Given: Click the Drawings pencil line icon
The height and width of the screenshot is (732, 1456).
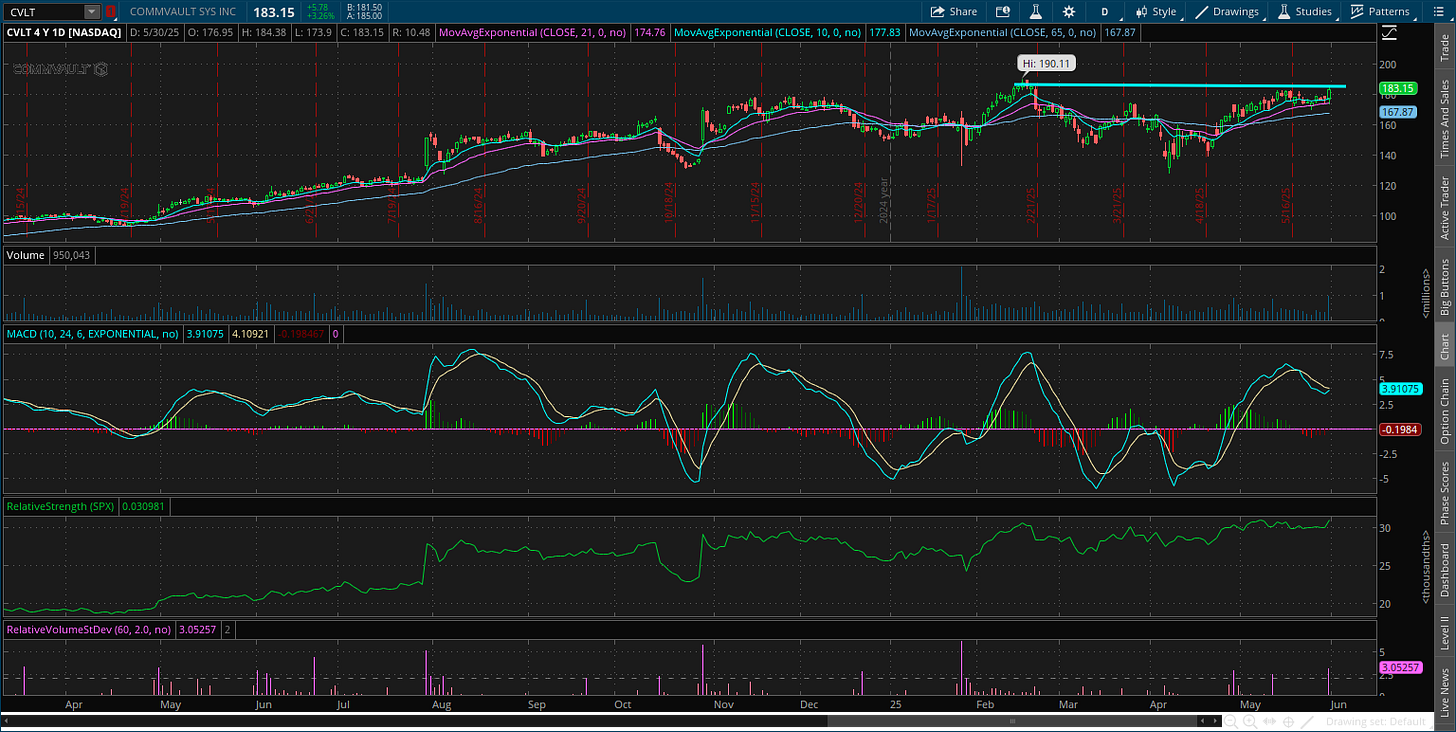Looking at the screenshot, I should point(1203,12).
